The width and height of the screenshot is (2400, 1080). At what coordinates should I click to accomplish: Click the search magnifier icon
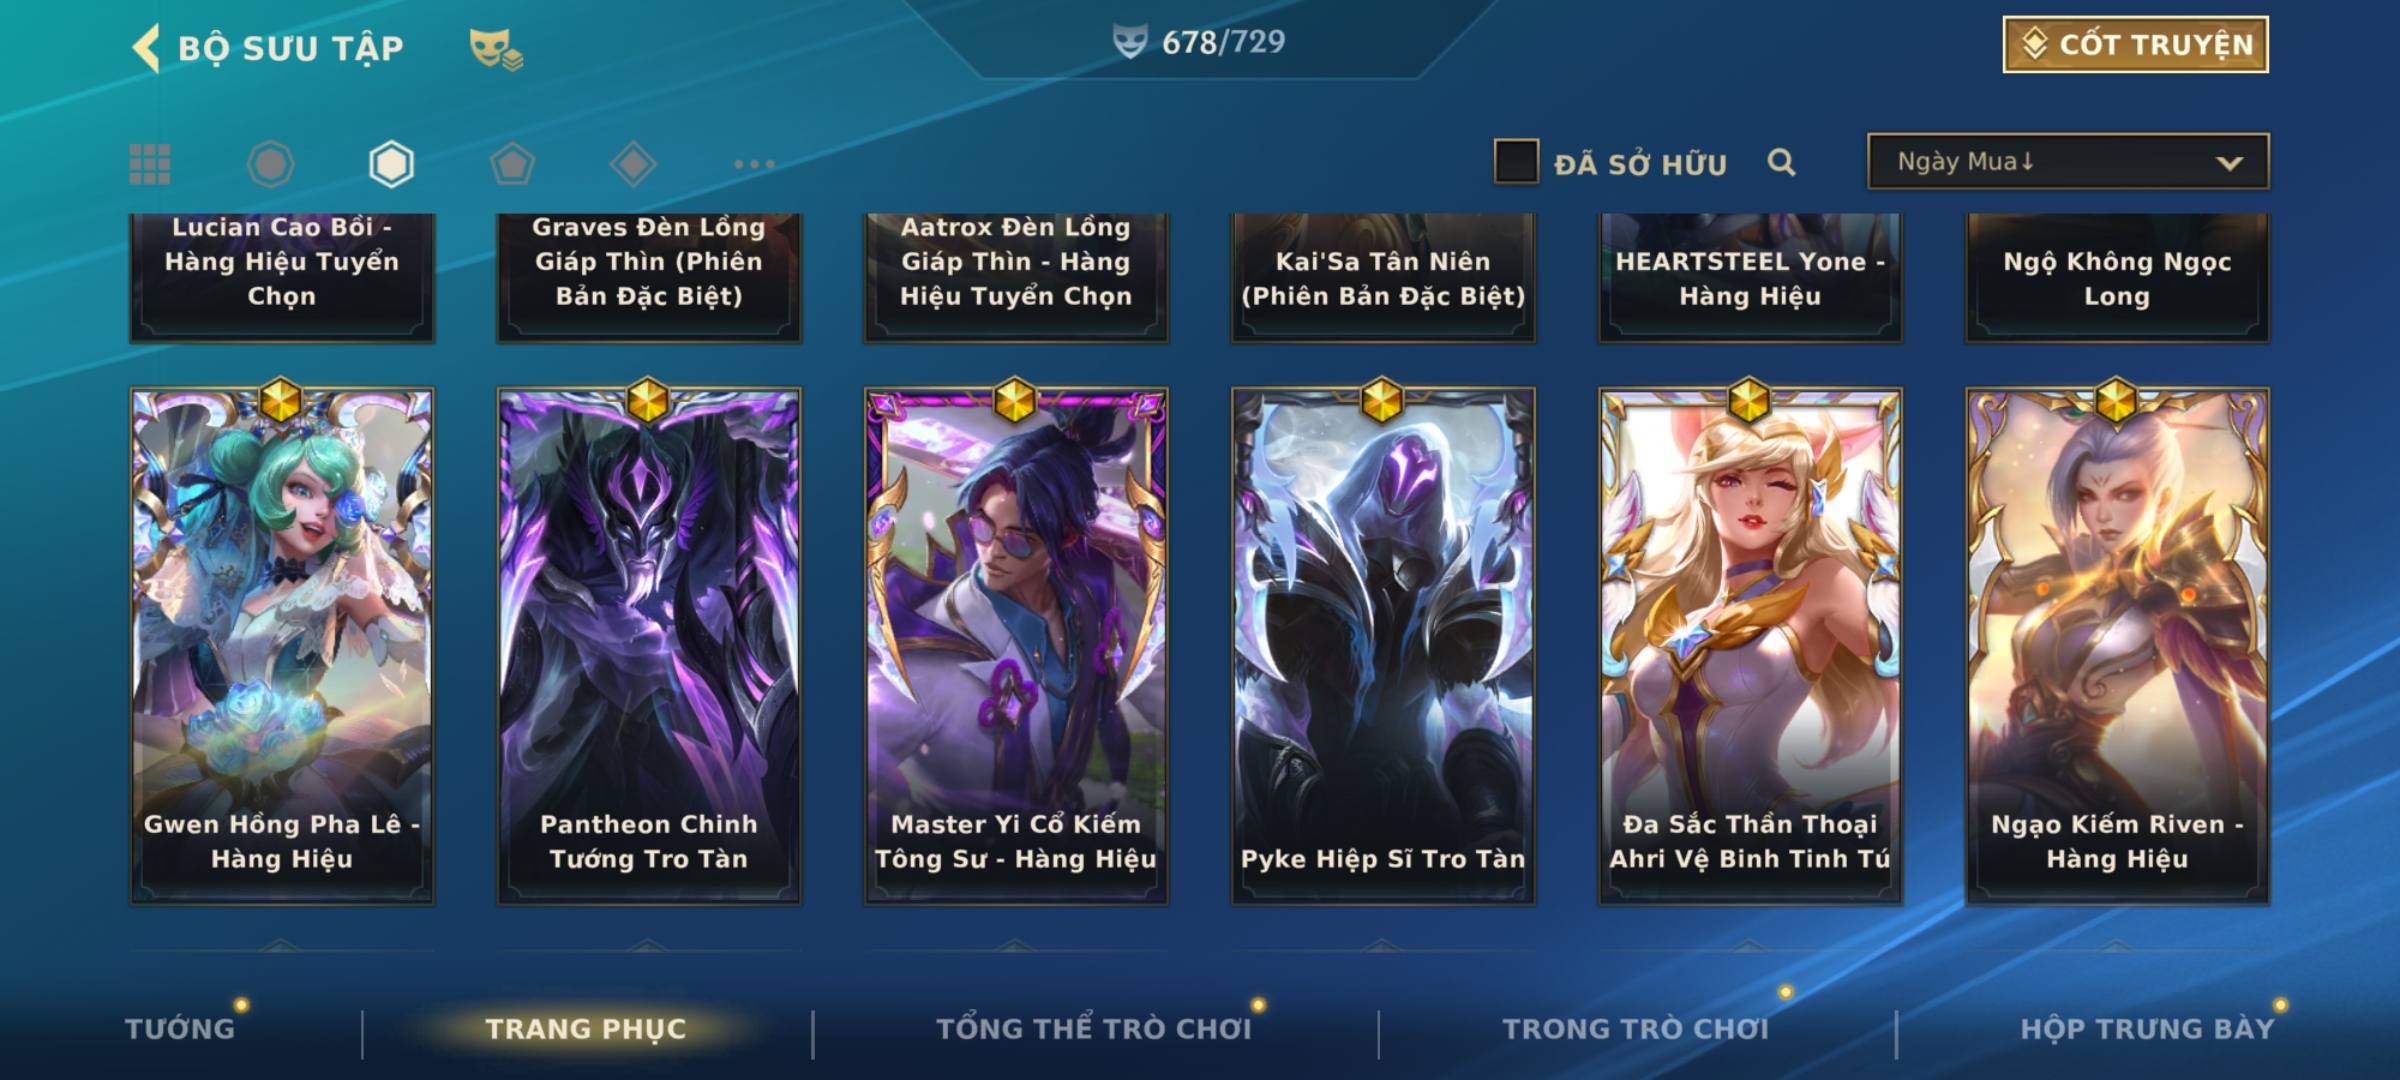click(x=1781, y=162)
